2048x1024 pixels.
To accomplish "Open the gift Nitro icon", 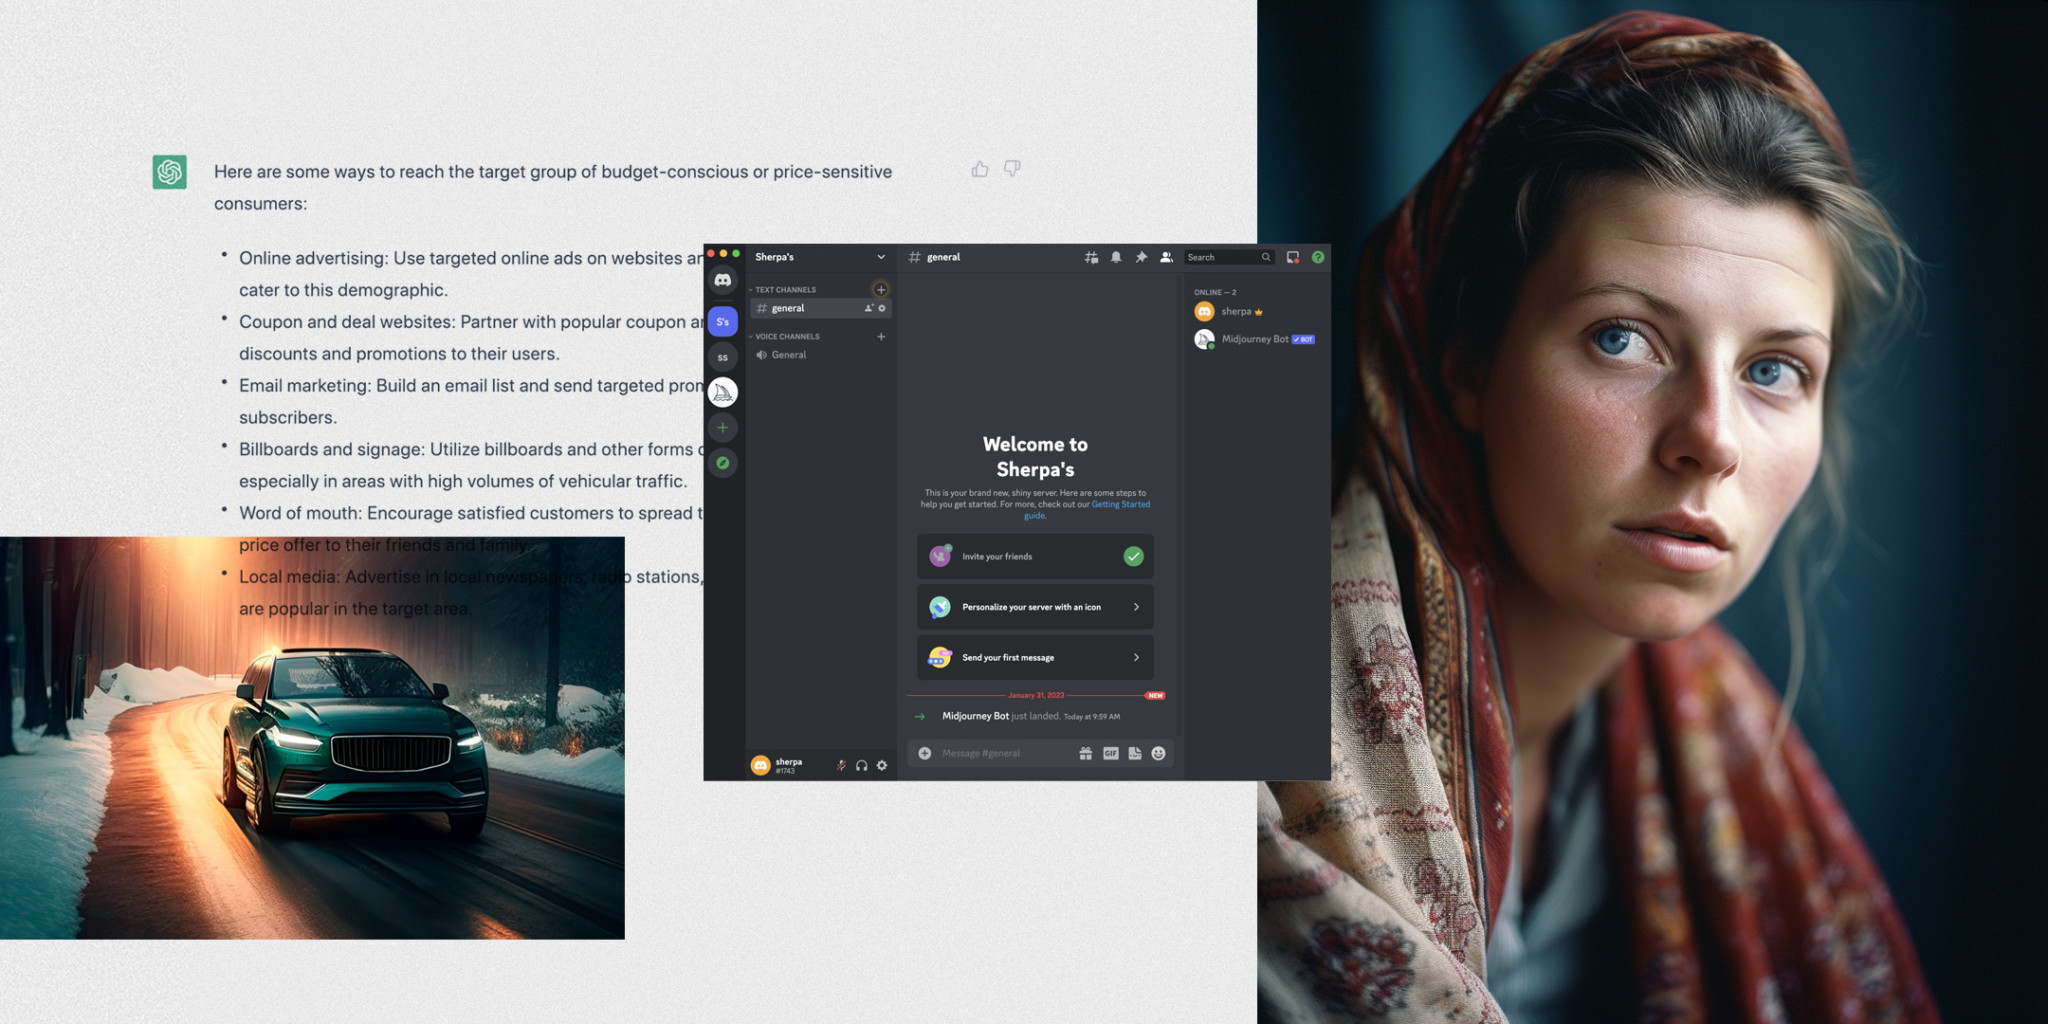I will (1085, 753).
